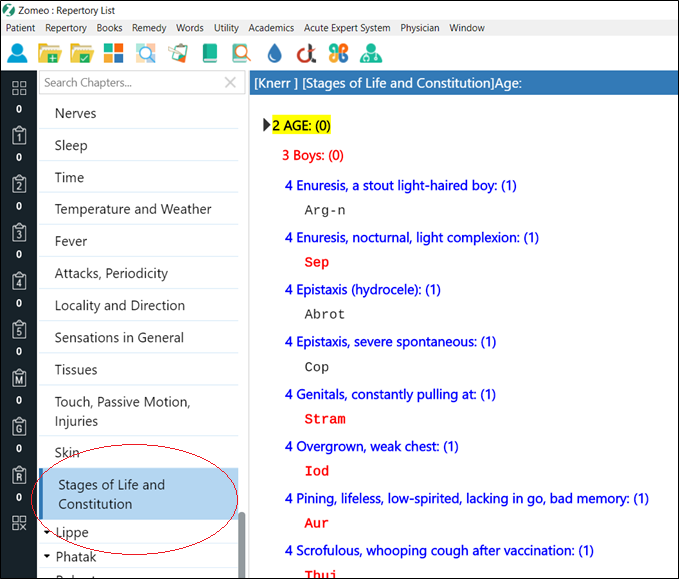Screen dimensions: 681x583
Task: Click the 3 Boys sub-rubric
Action: (x=312, y=155)
